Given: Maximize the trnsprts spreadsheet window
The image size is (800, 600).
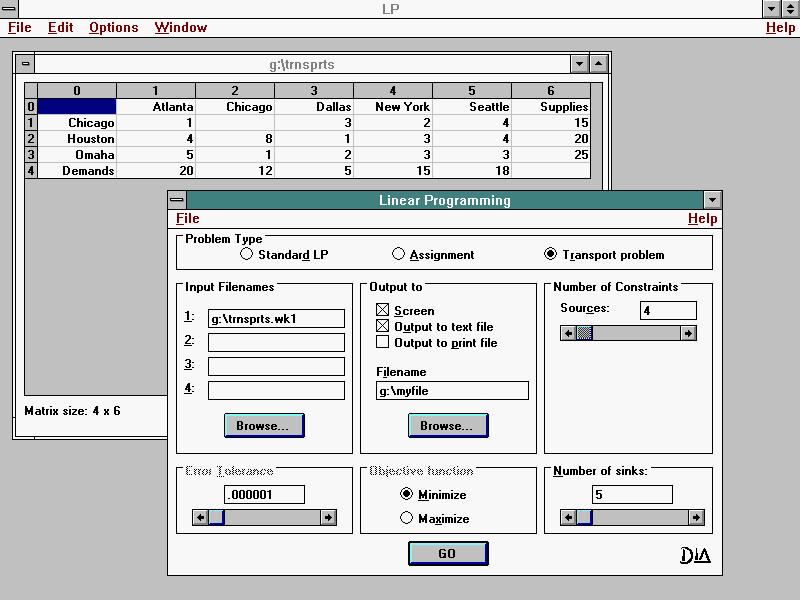Looking at the screenshot, I should click(x=599, y=64).
